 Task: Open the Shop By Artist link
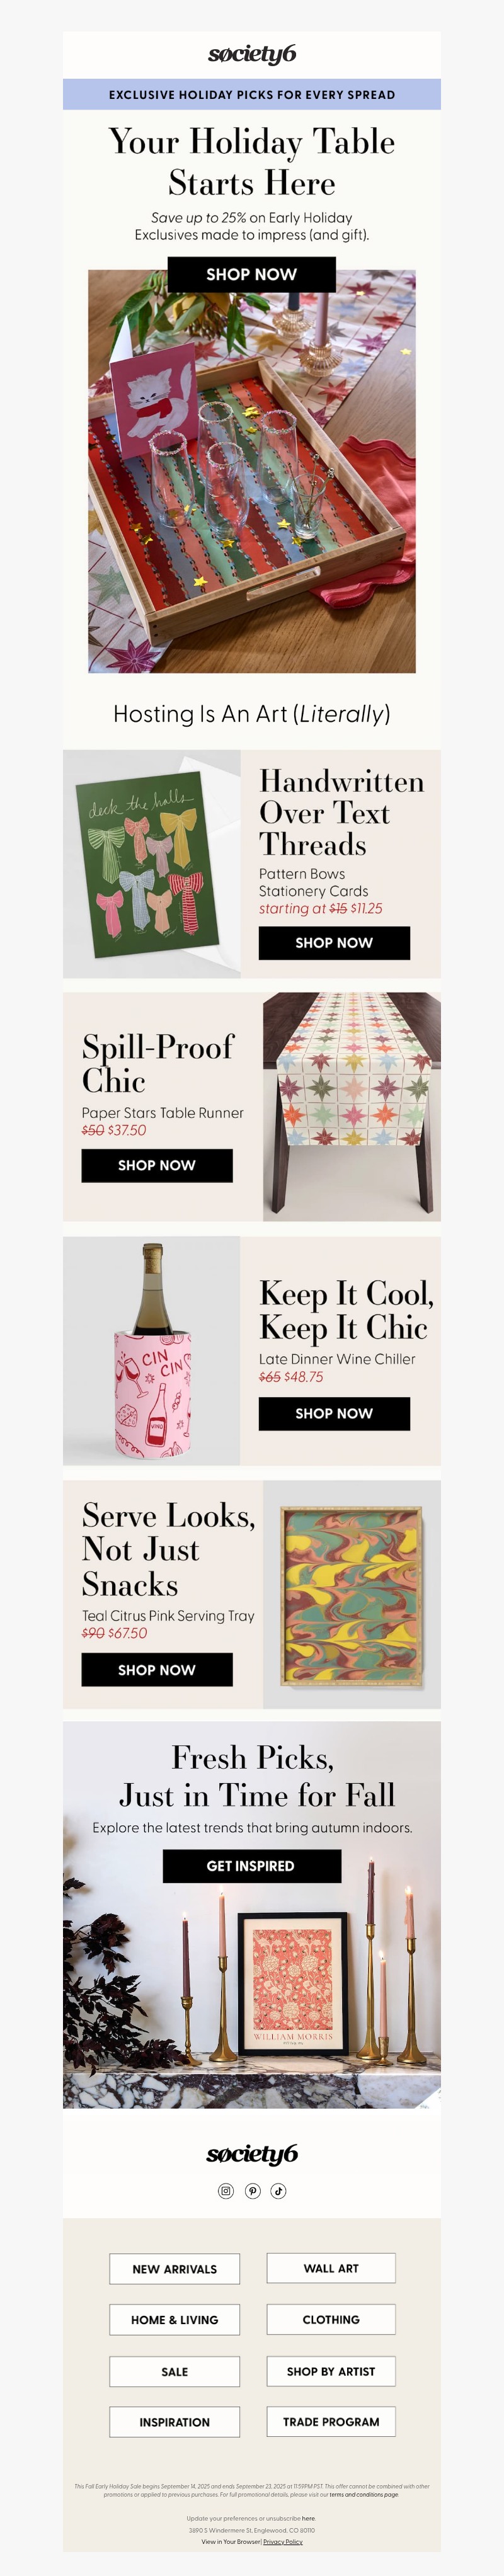331,2370
